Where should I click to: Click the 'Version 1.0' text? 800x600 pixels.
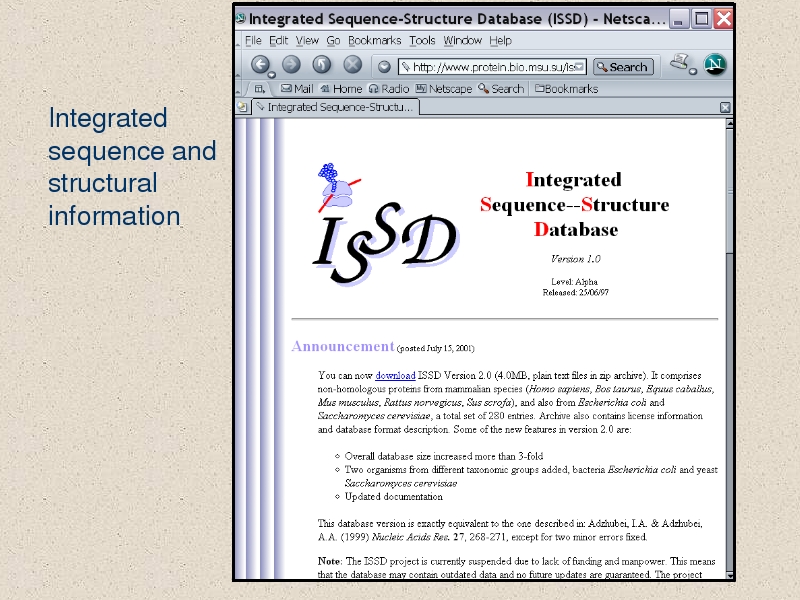pos(576,259)
